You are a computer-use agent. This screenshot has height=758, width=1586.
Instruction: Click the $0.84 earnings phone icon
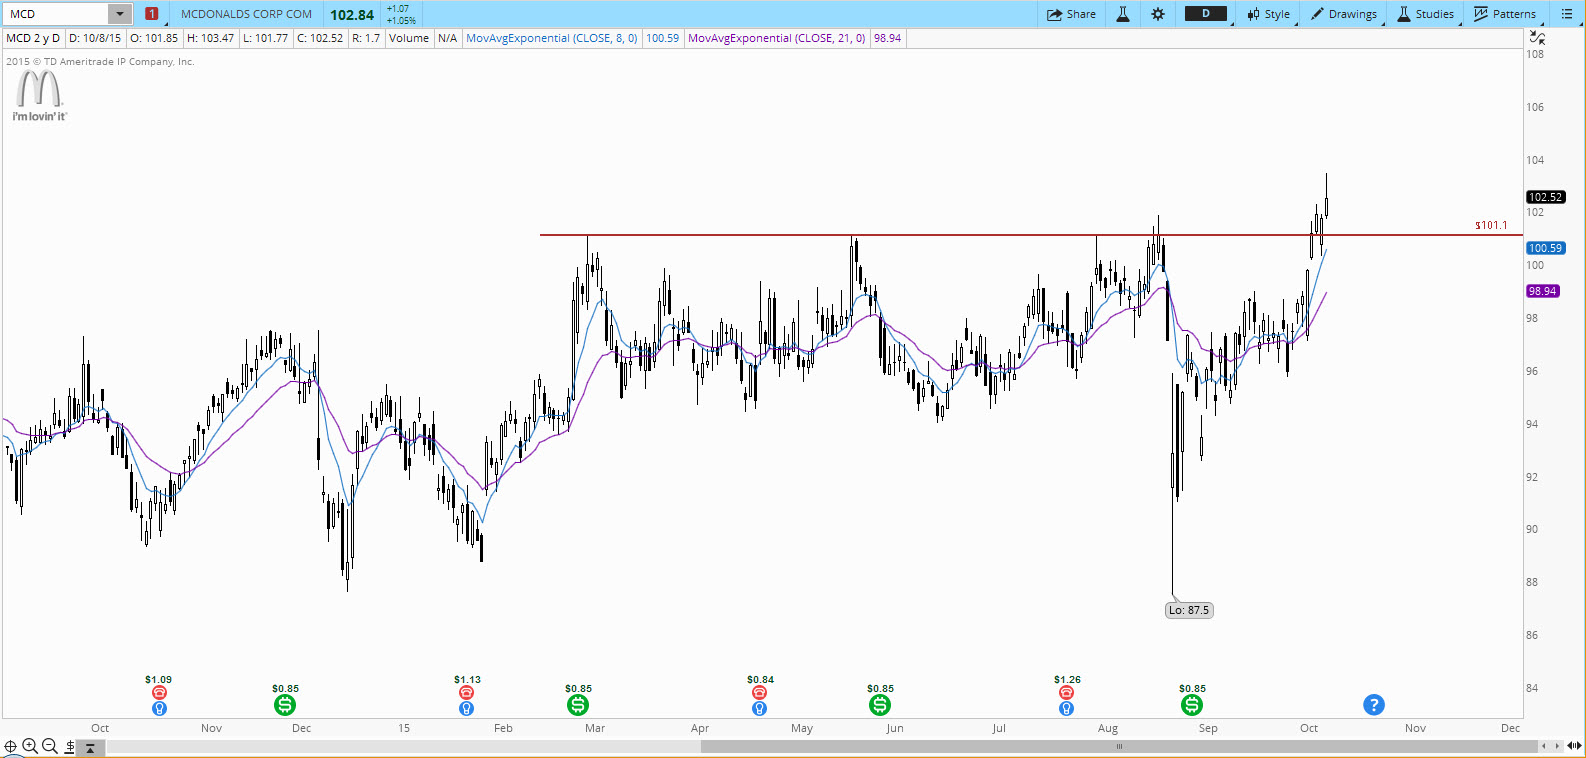click(x=759, y=692)
